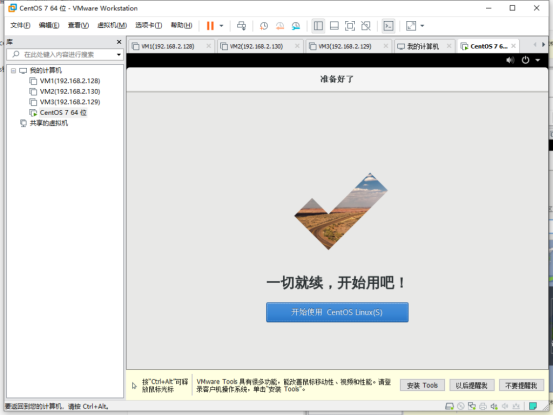
Task: Click the teal message log icon
Action: [x=533, y=406]
